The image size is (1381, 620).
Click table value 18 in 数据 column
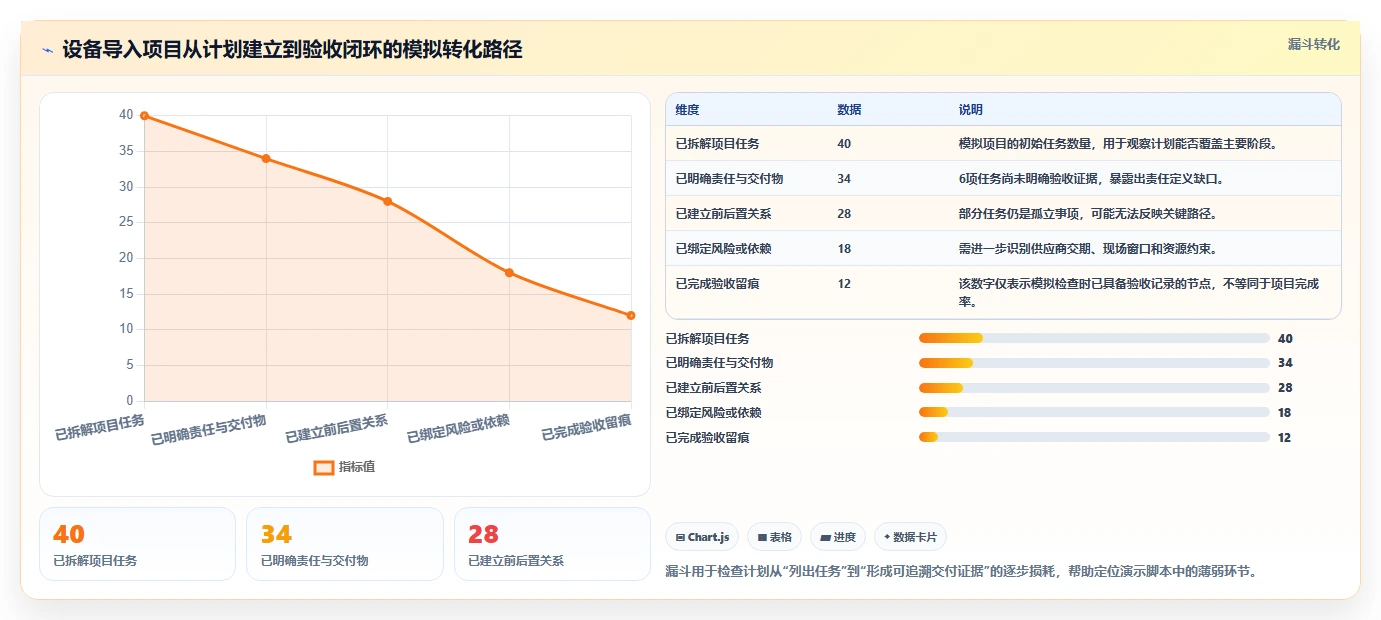844,249
